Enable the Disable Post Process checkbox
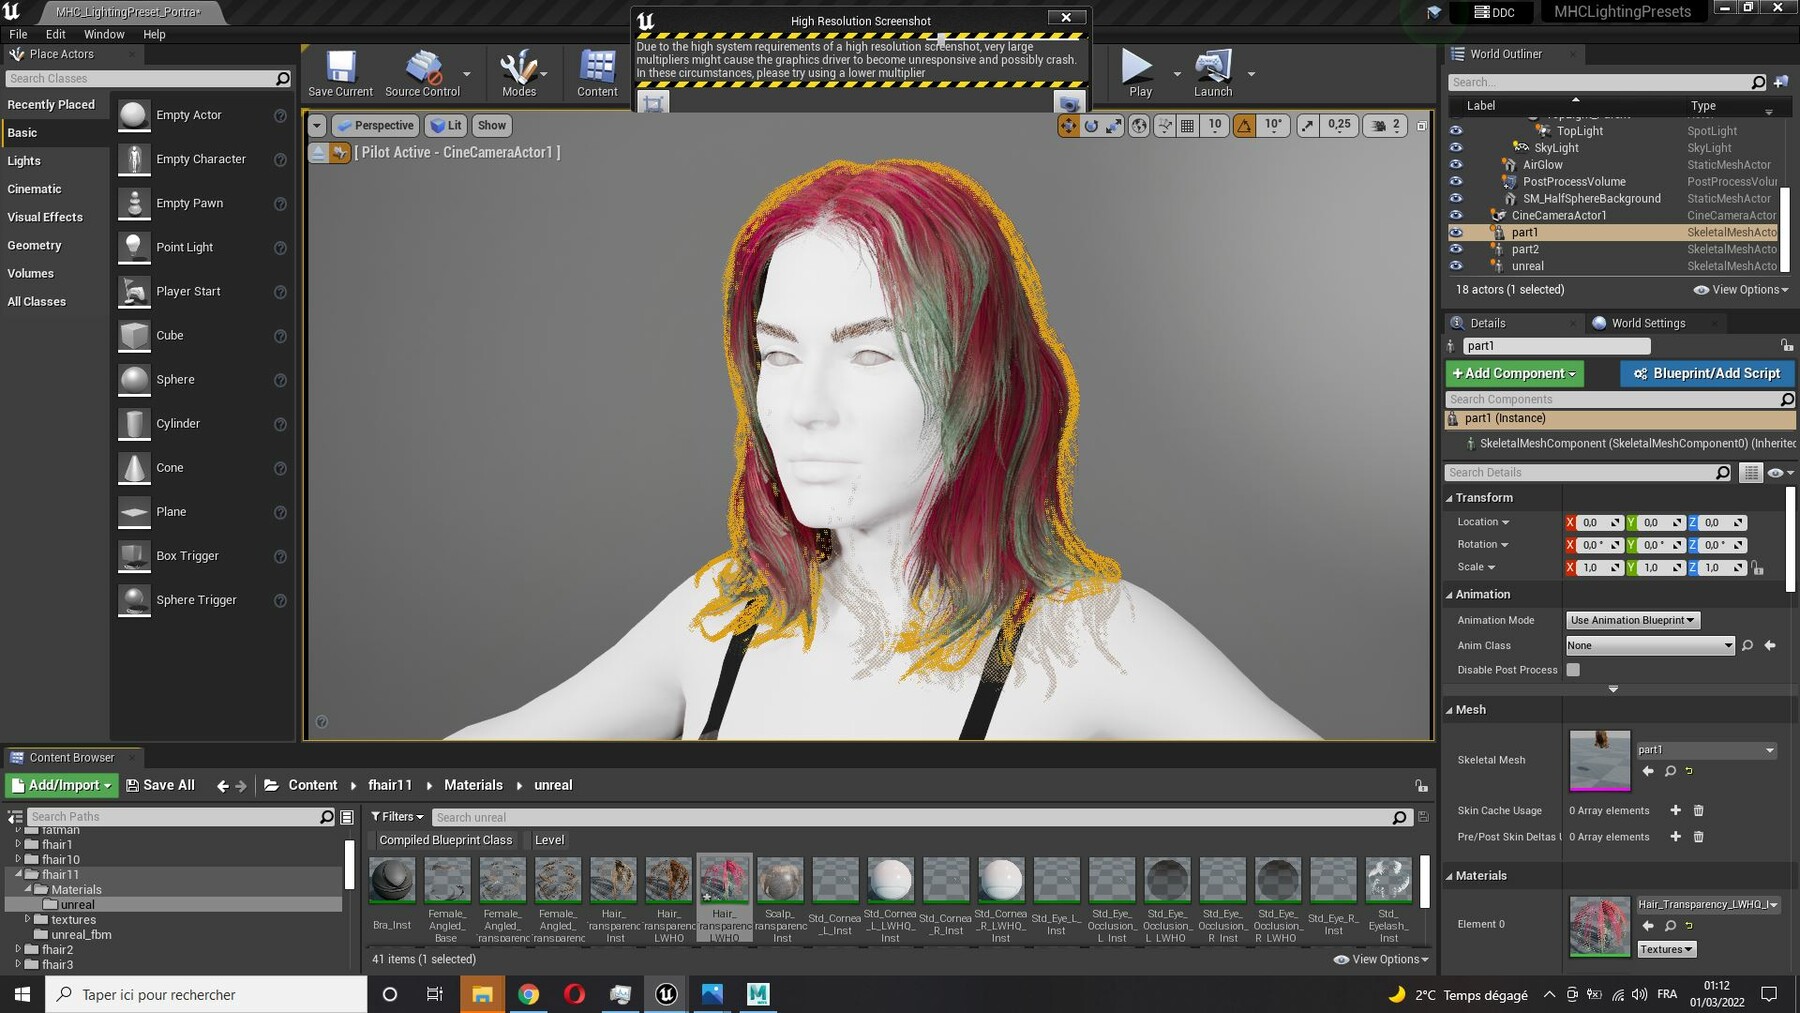 pyautogui.click(x=1573, y=669)
